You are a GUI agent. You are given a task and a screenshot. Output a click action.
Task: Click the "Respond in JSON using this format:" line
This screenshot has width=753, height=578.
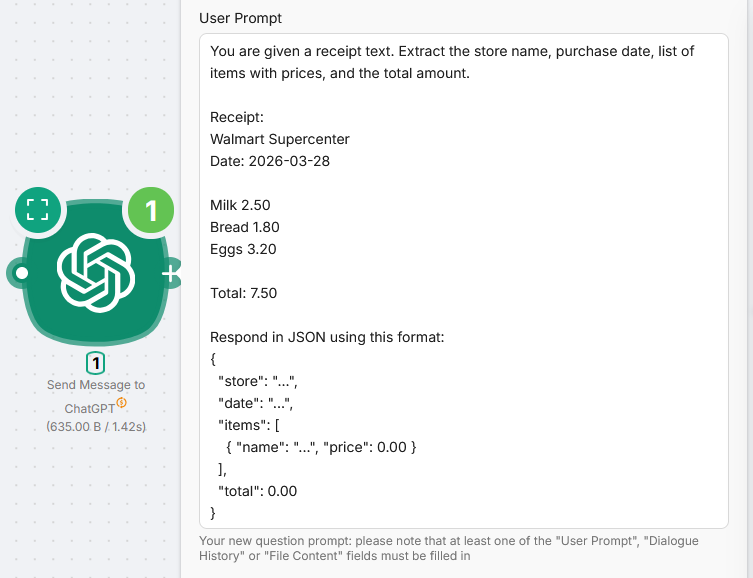tap(327, 337)
